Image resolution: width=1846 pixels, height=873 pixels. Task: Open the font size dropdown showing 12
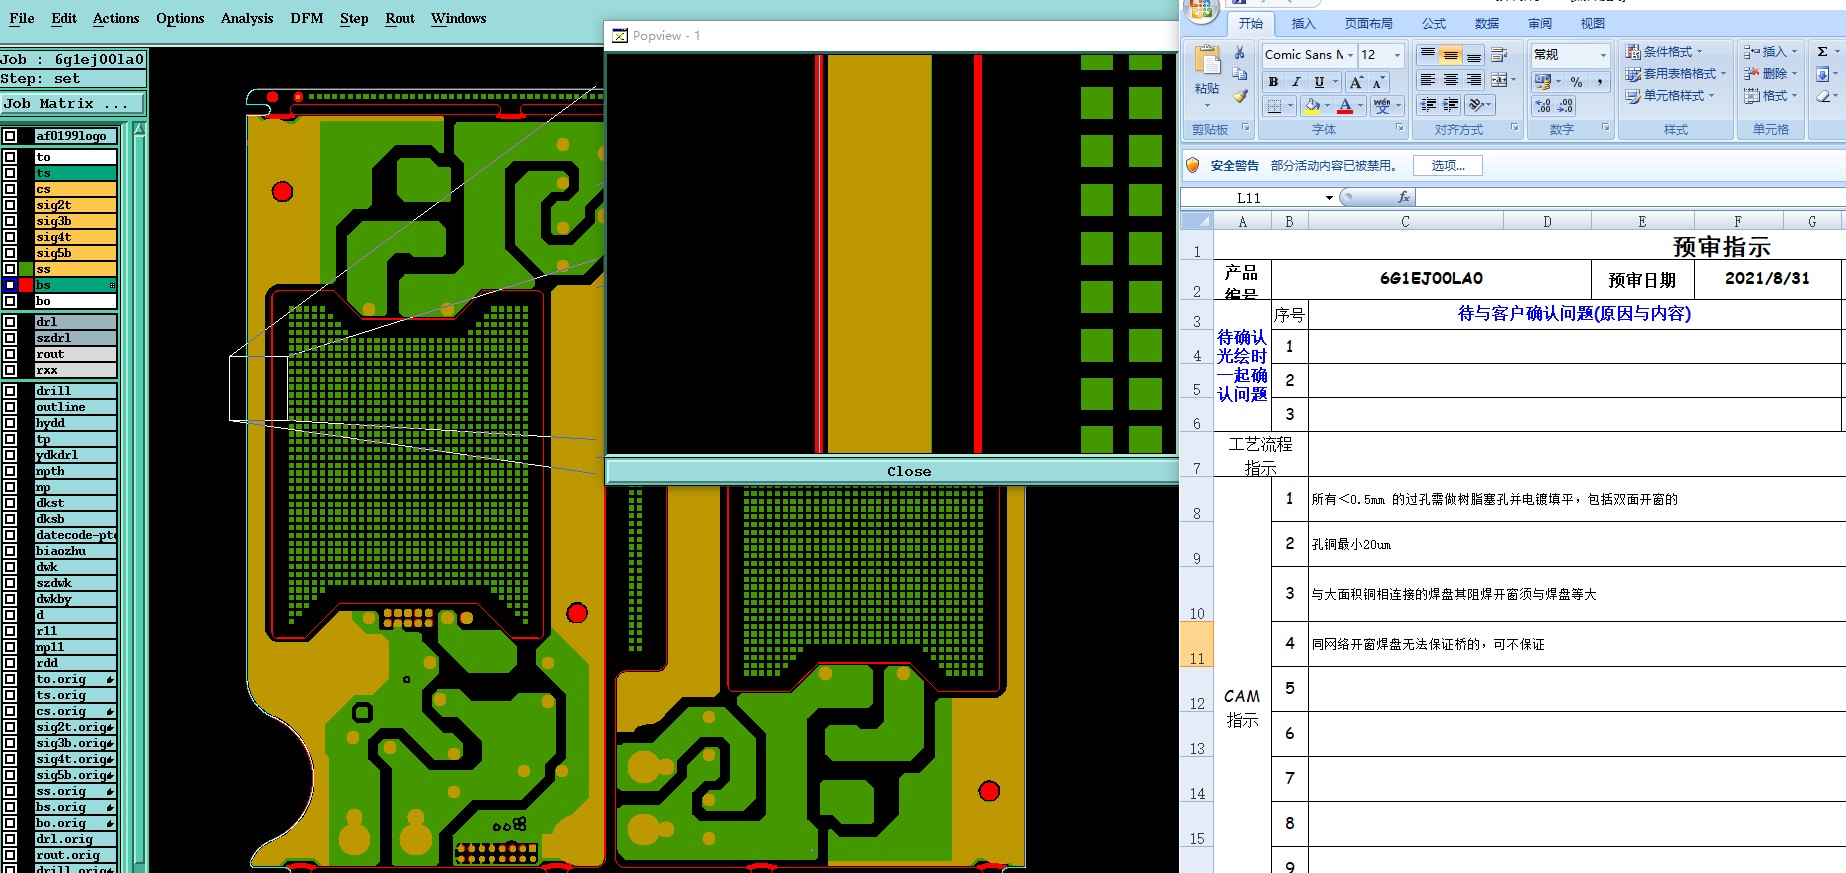1397,55
